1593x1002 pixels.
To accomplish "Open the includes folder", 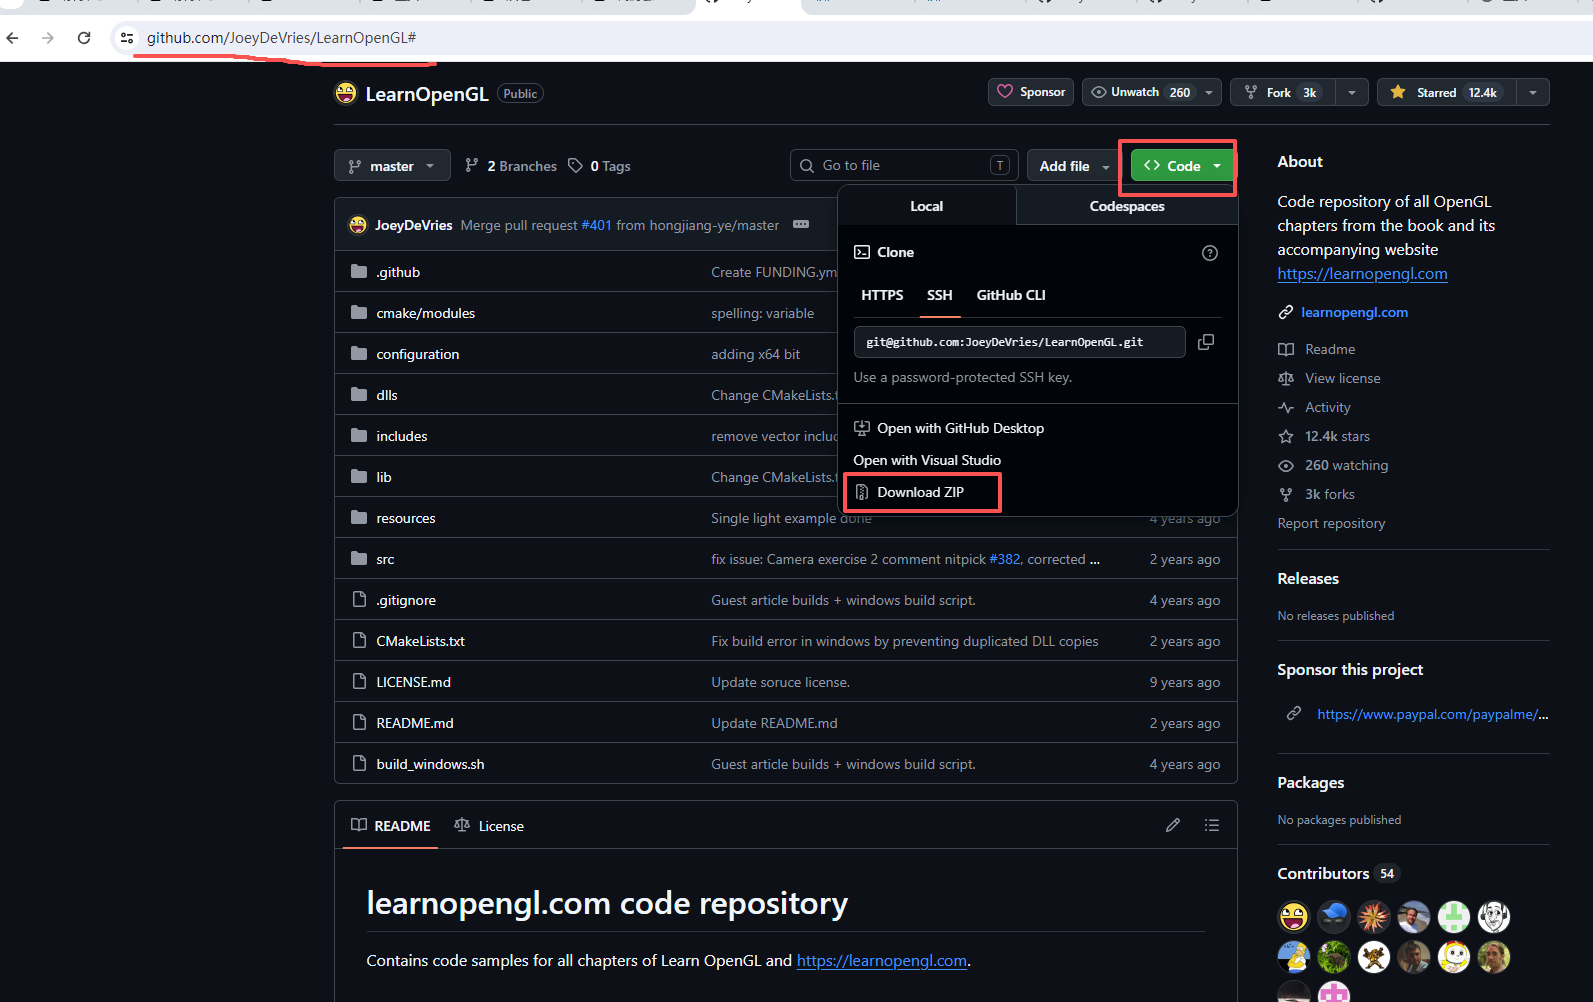I will 401,436.
